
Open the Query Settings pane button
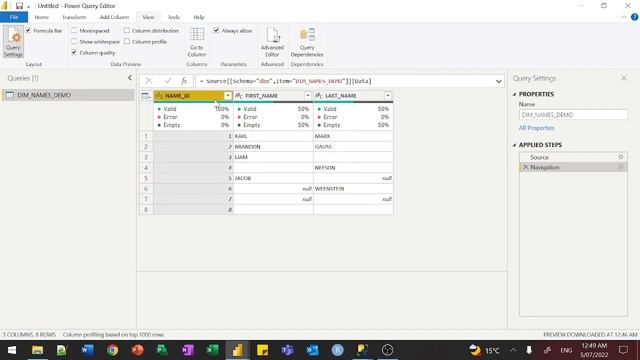pyautogui.click(x=13, y=42)
